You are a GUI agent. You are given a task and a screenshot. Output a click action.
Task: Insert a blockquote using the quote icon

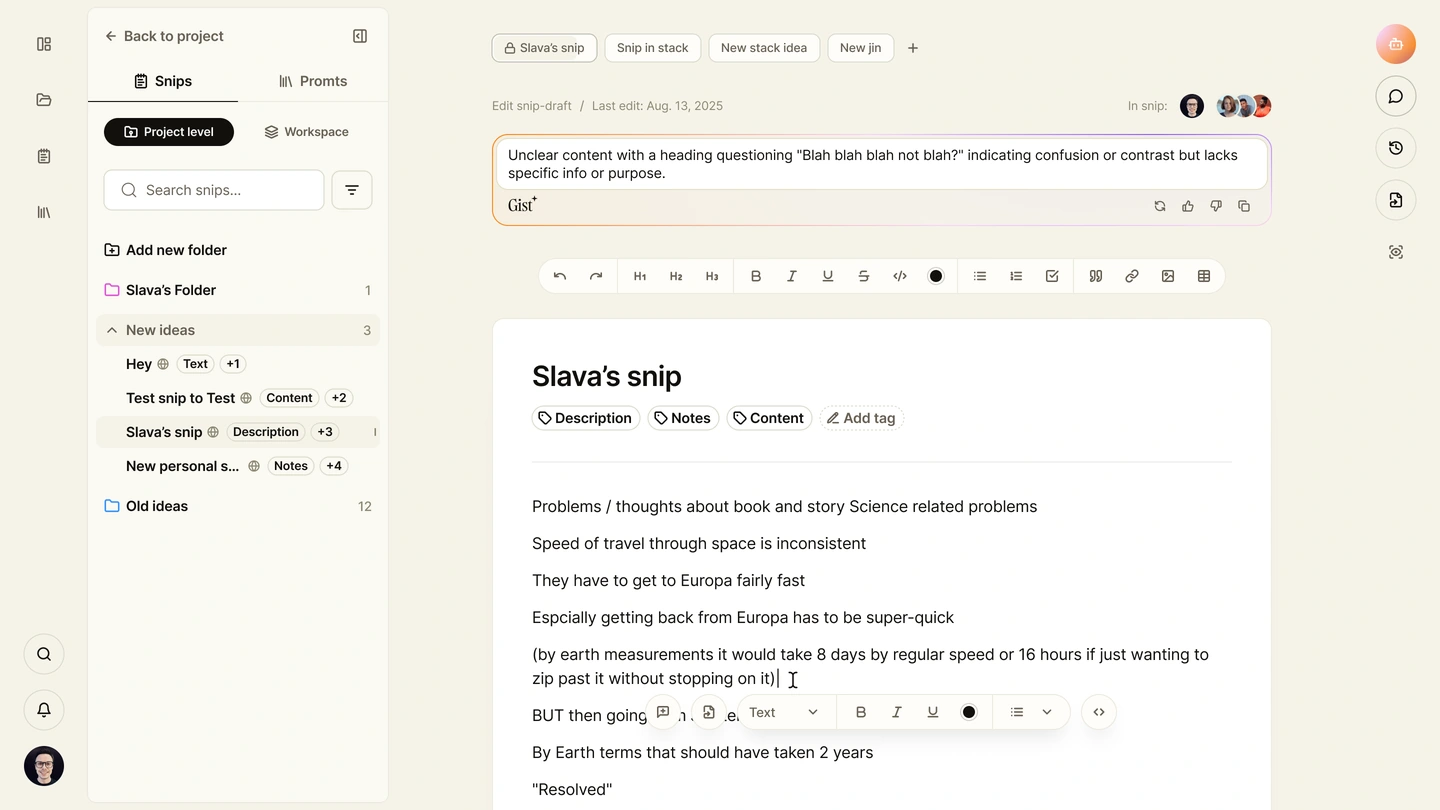(x=1096, y=276)
